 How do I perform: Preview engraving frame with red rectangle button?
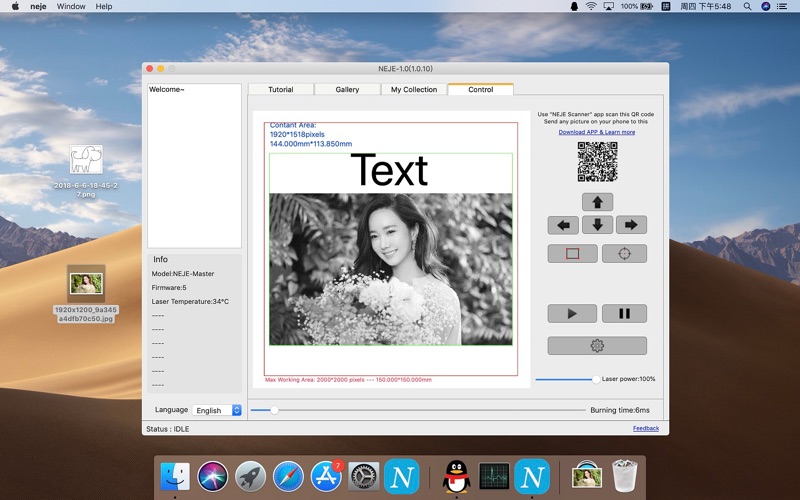[572, 254]
